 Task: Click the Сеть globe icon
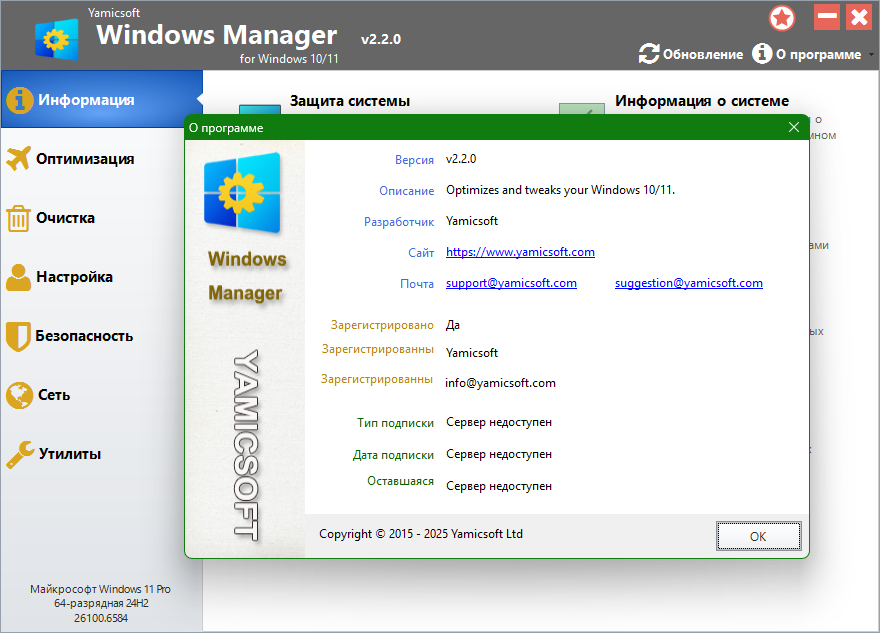coord(19,395)
